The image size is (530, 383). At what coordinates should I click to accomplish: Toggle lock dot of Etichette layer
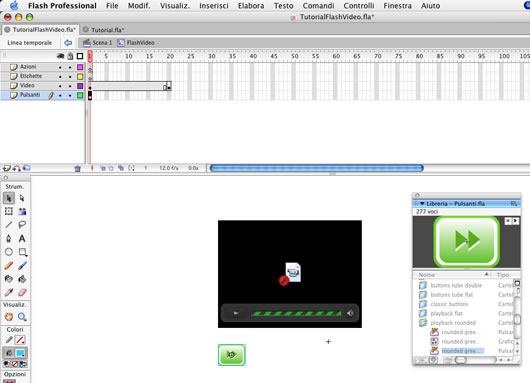point(70,77)
